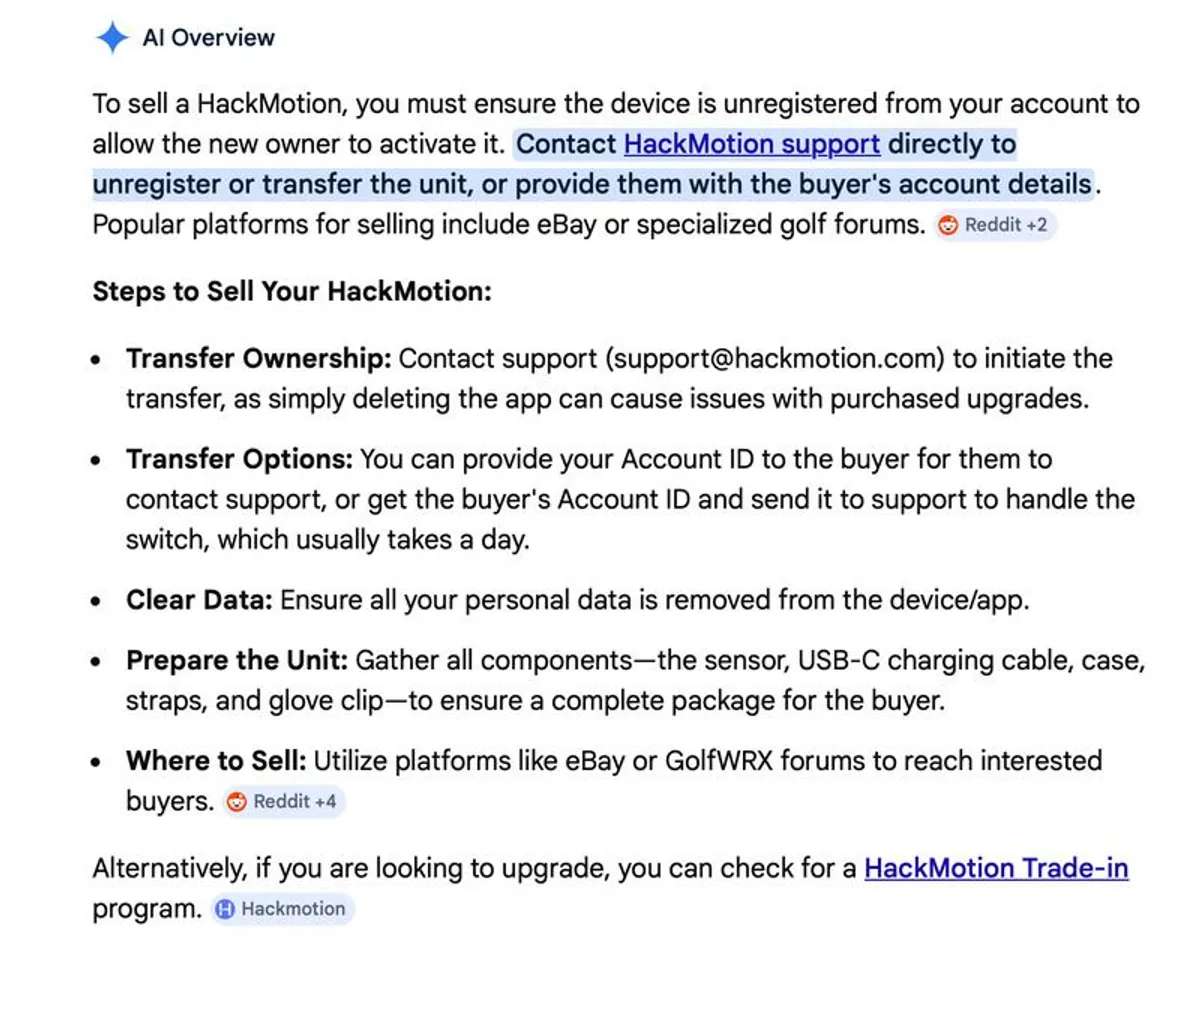
Task: Click the "Where to Sell:" bold label
Action: coord(216,761)
